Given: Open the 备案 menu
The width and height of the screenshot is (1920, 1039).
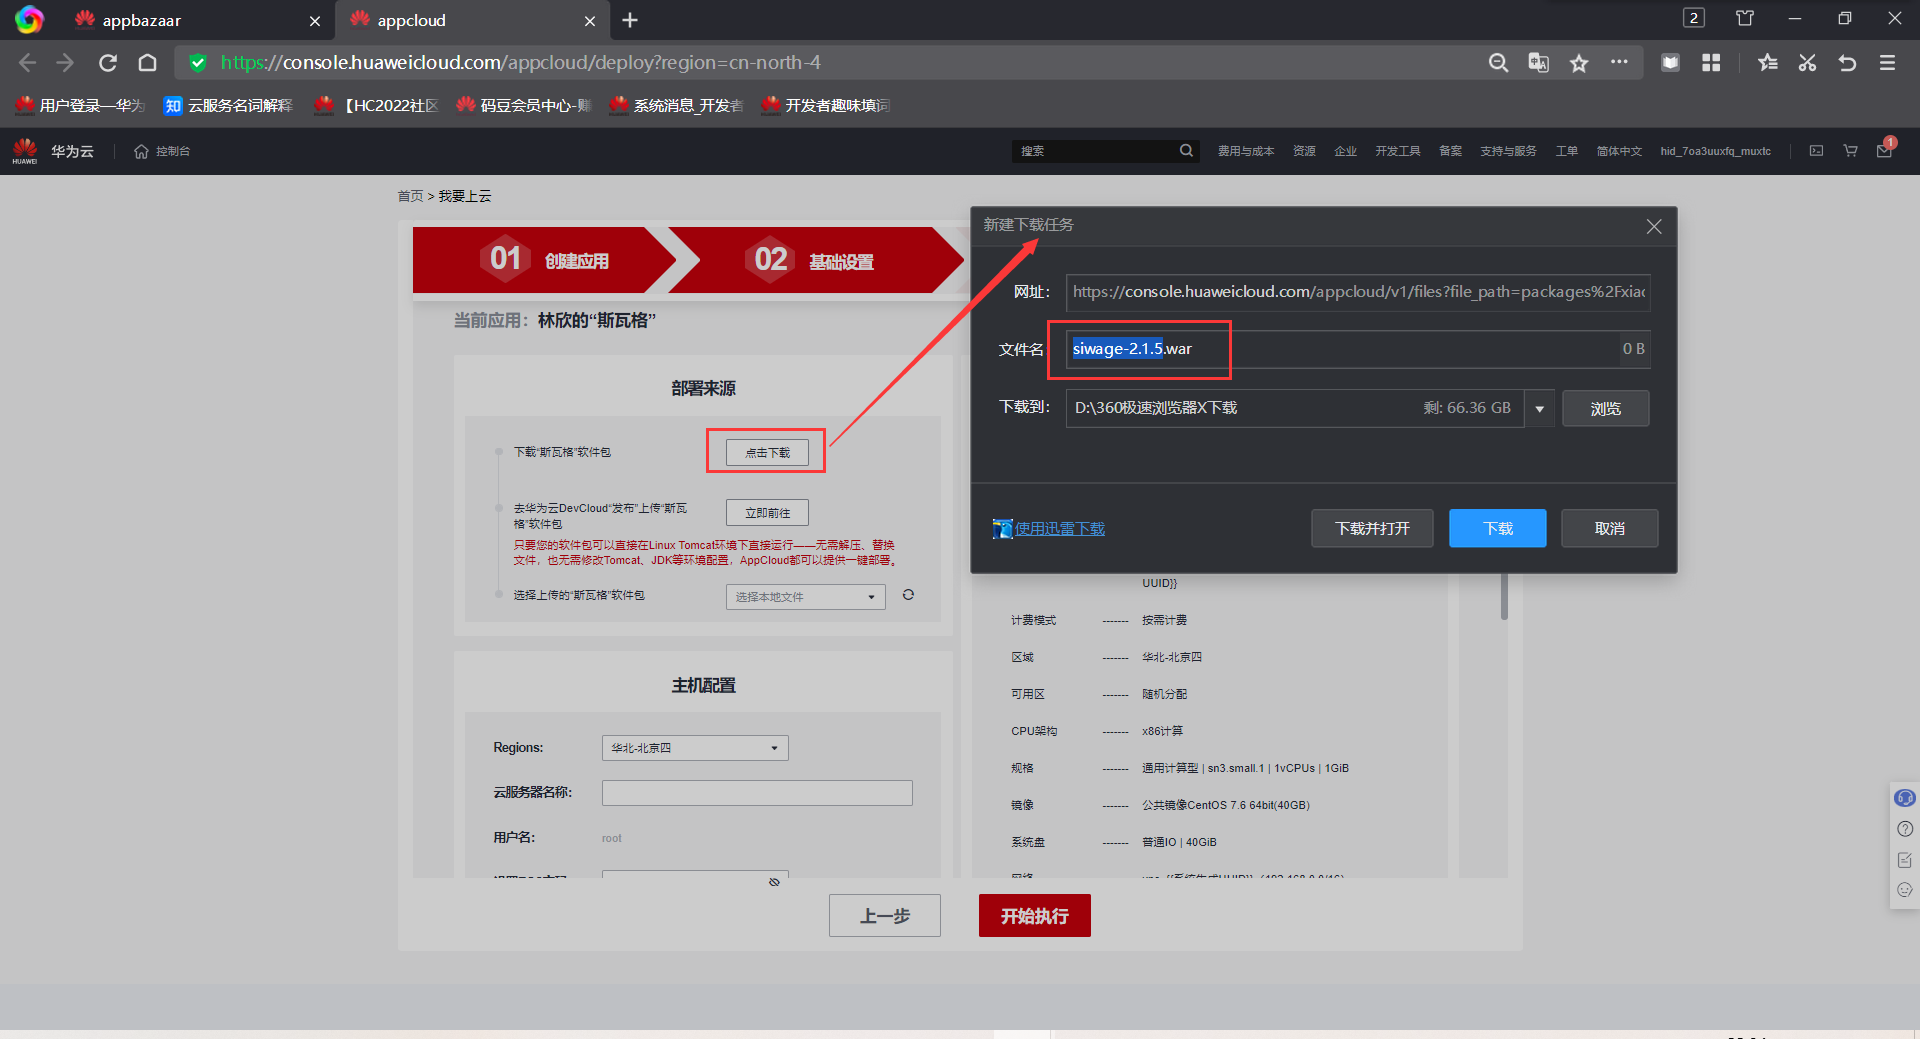Looking at the screenshot, I should point(1450,151).
